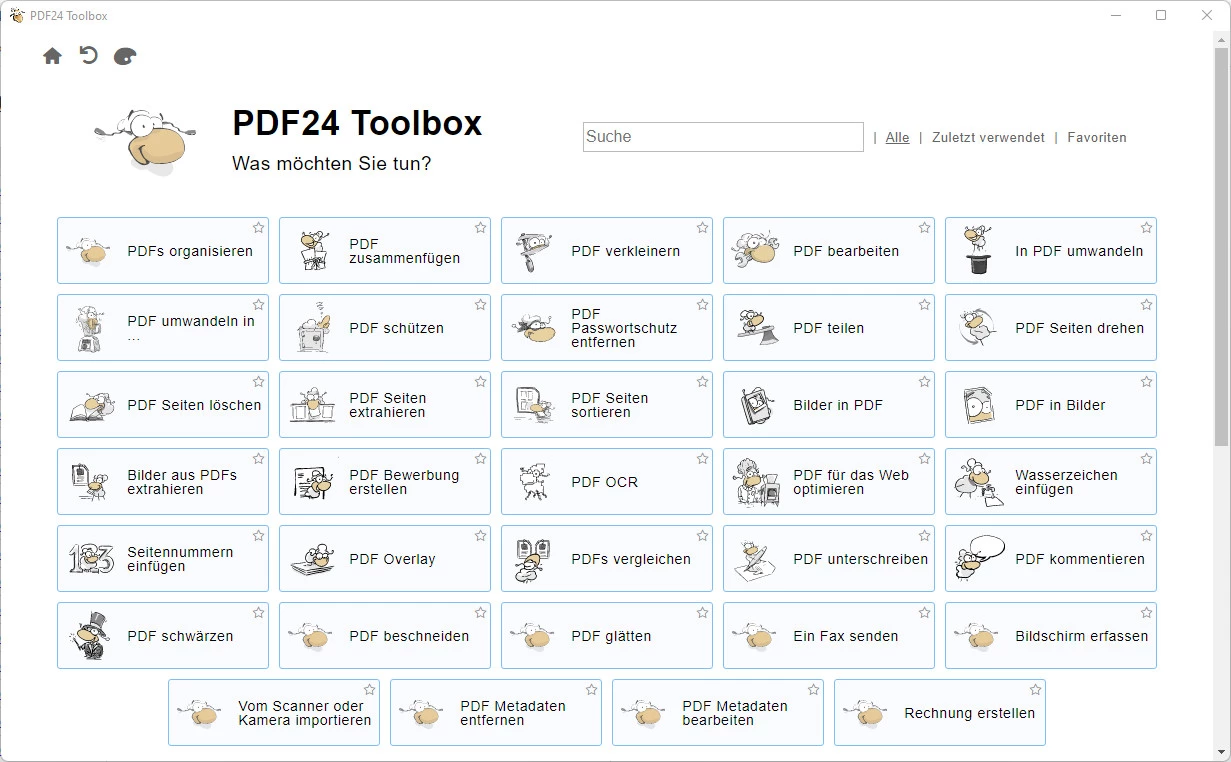The width and height of the screenshot is (1231, 762).
Task: Click the PDF verkleinern sheep icon
Action: coord(534,251)
